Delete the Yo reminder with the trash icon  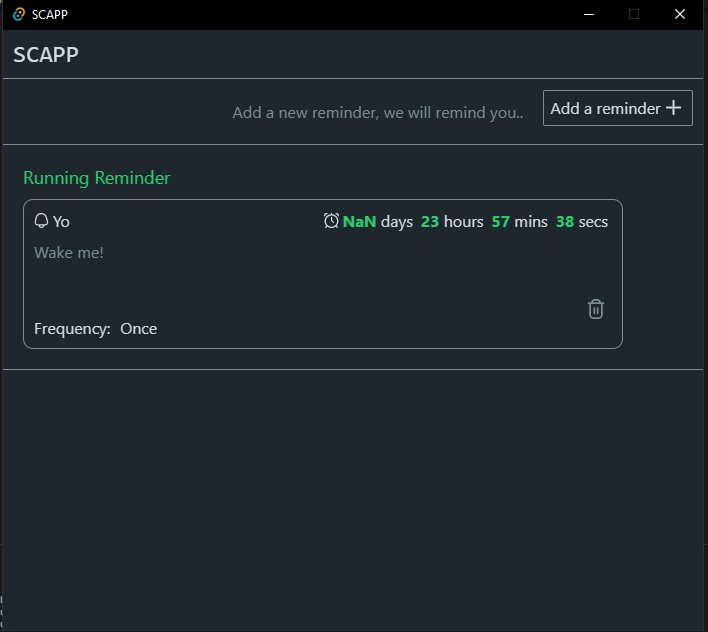tap(596, 309)
